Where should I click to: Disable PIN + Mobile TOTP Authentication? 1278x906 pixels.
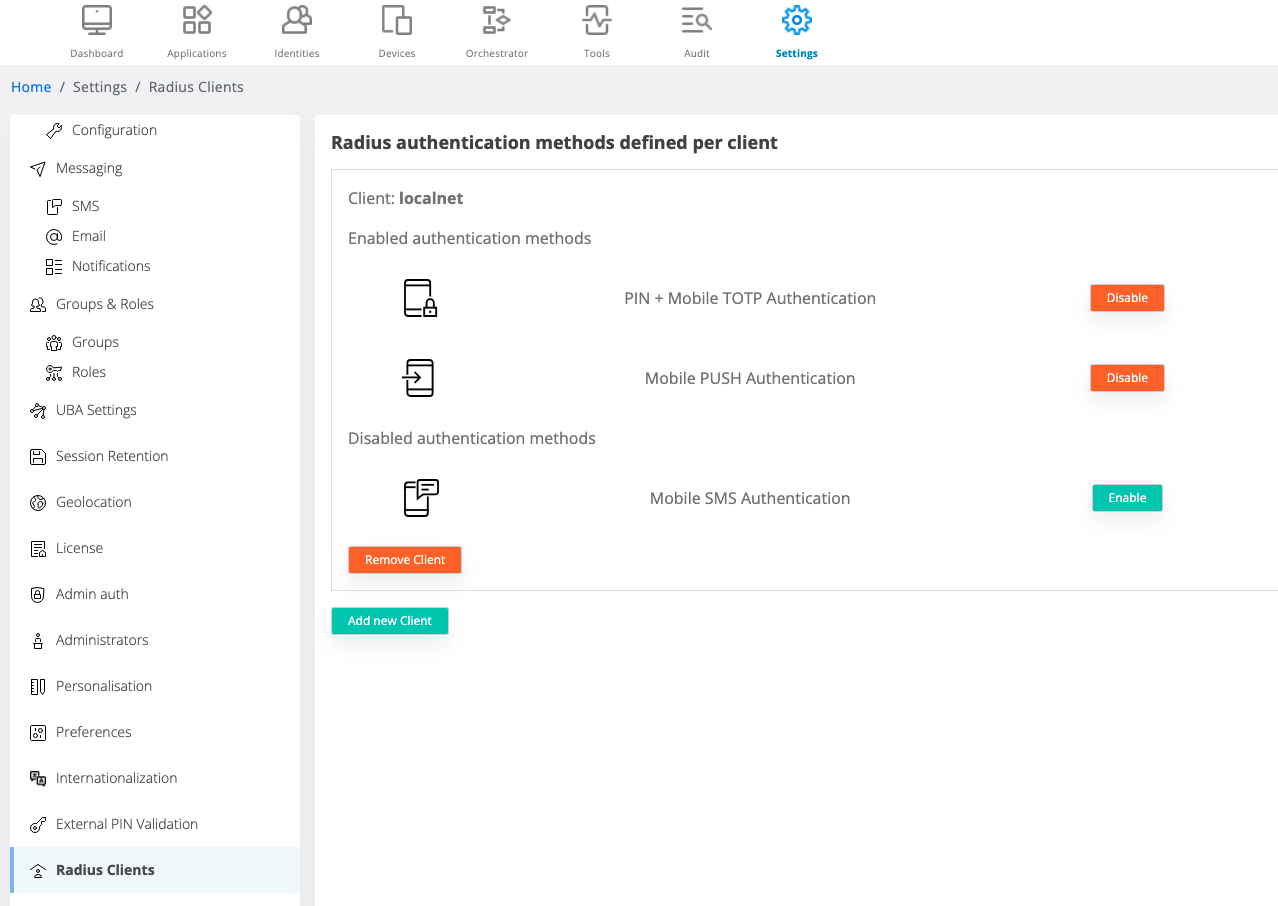coord(1127,297)
